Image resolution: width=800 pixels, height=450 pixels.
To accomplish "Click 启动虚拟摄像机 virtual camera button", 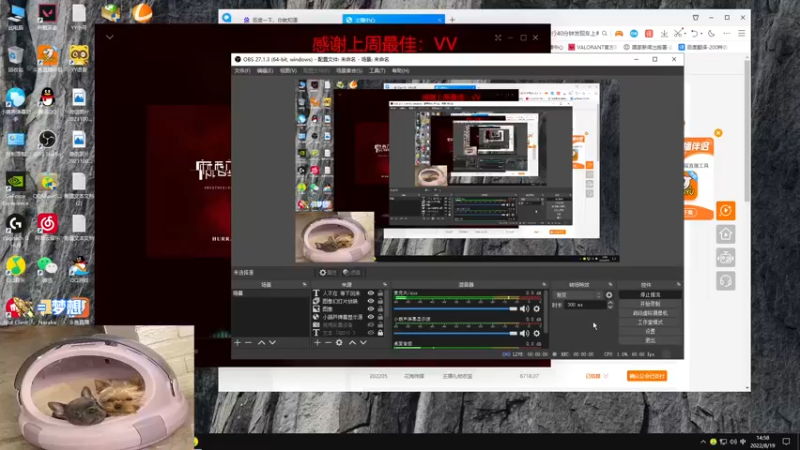I will [x=650, y=313].
